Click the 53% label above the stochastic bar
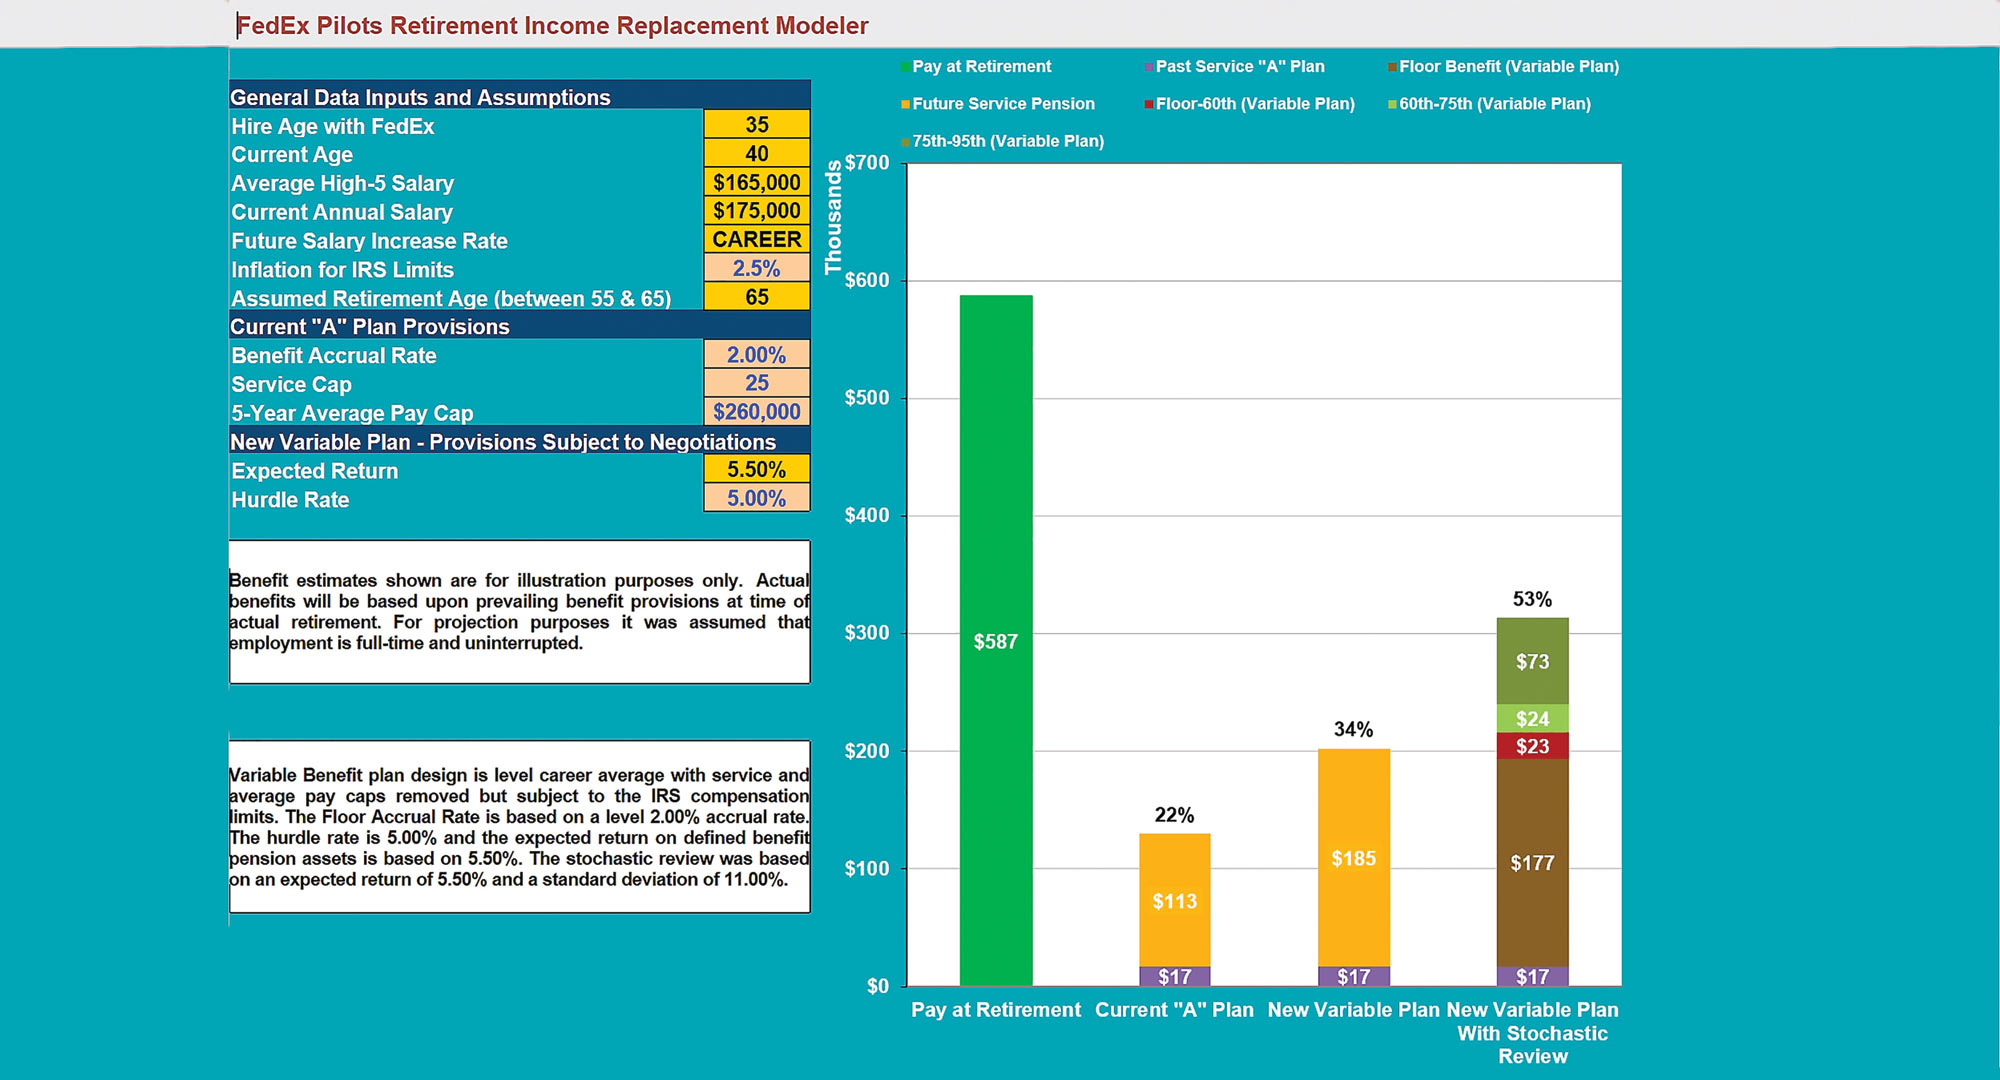 1532,599
